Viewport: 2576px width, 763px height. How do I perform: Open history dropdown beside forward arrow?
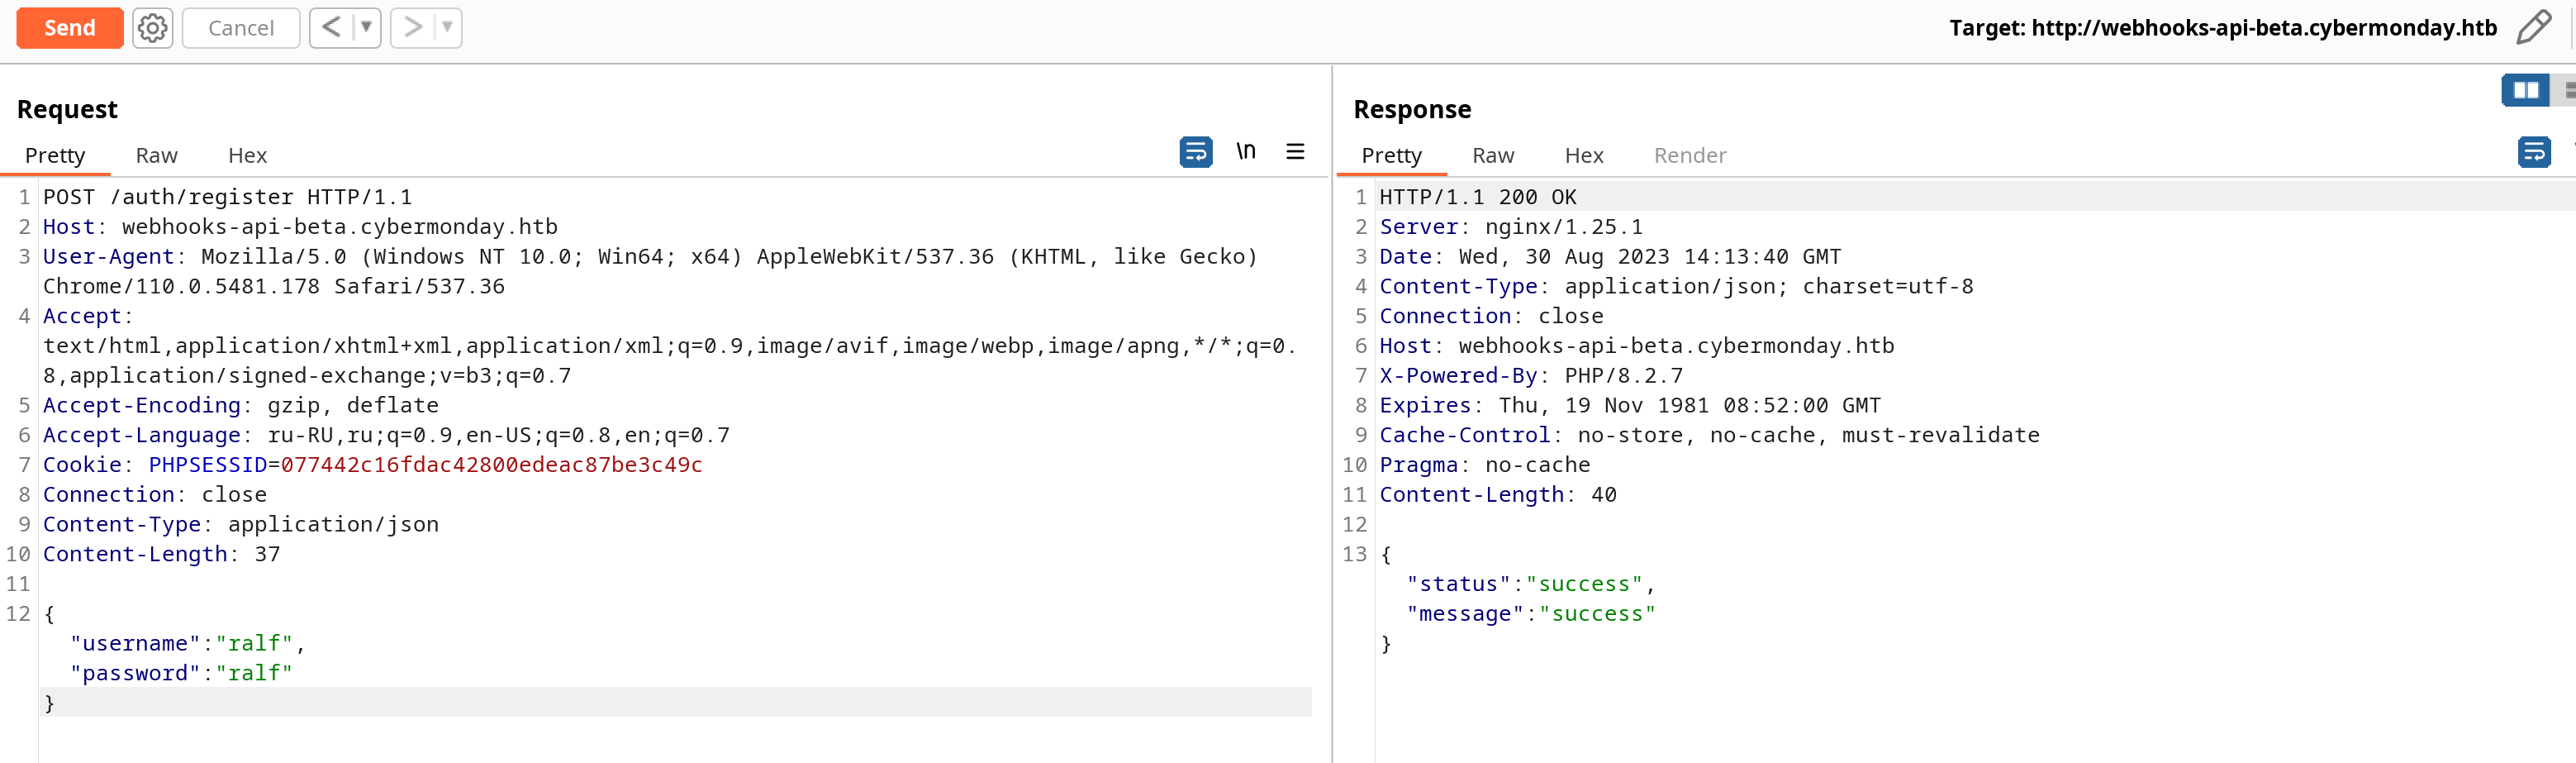(448, 27)
